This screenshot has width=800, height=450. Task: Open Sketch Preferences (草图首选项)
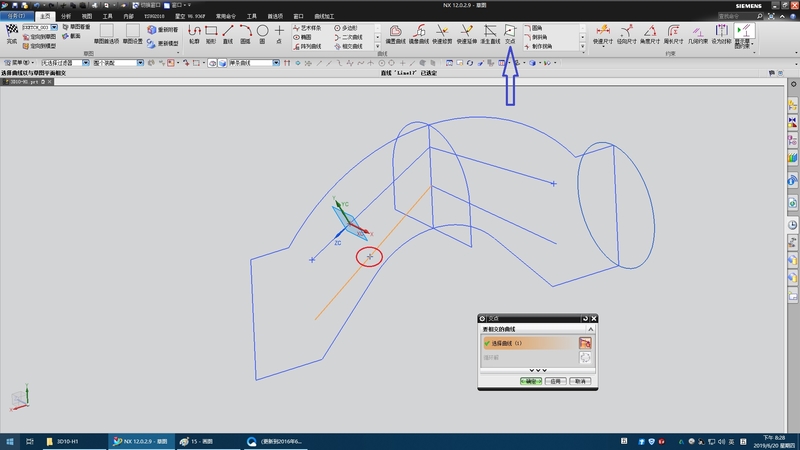(107, 34)
